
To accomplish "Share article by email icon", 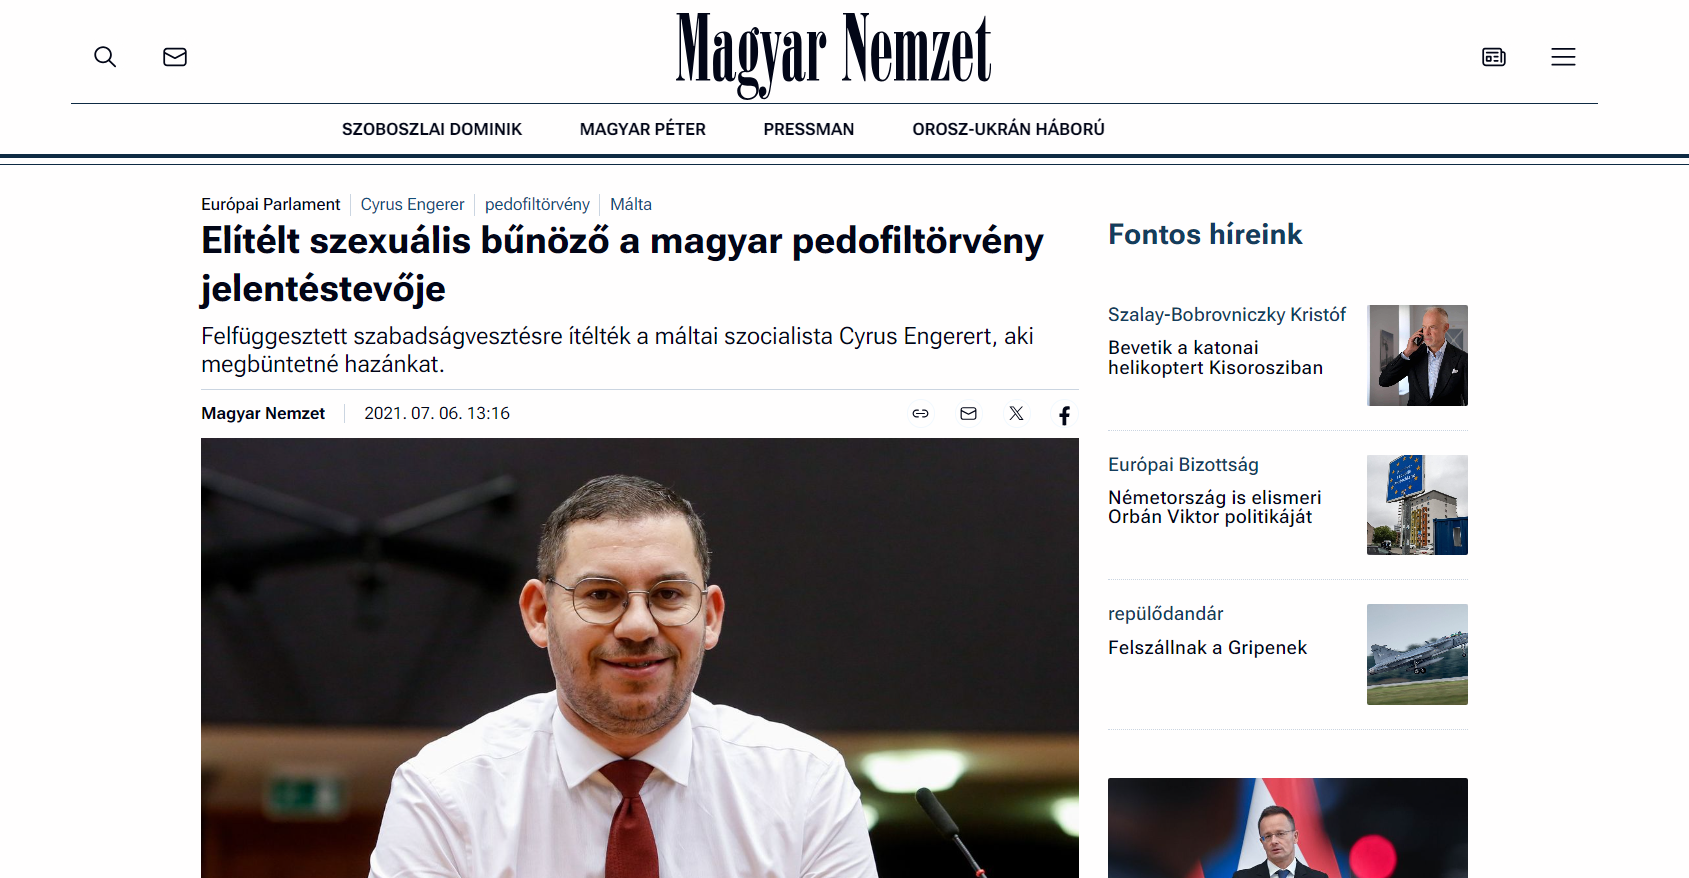I will [968, 413].
